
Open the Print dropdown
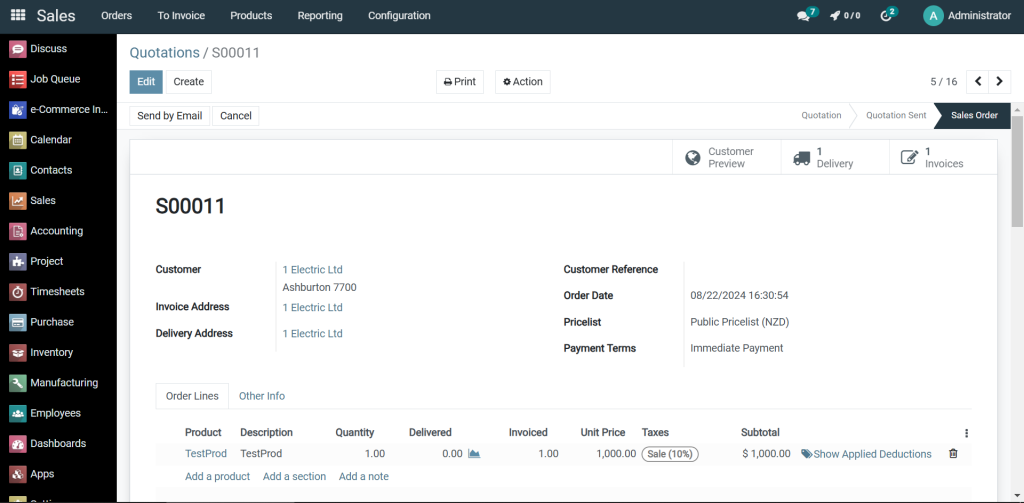(459, 82)
